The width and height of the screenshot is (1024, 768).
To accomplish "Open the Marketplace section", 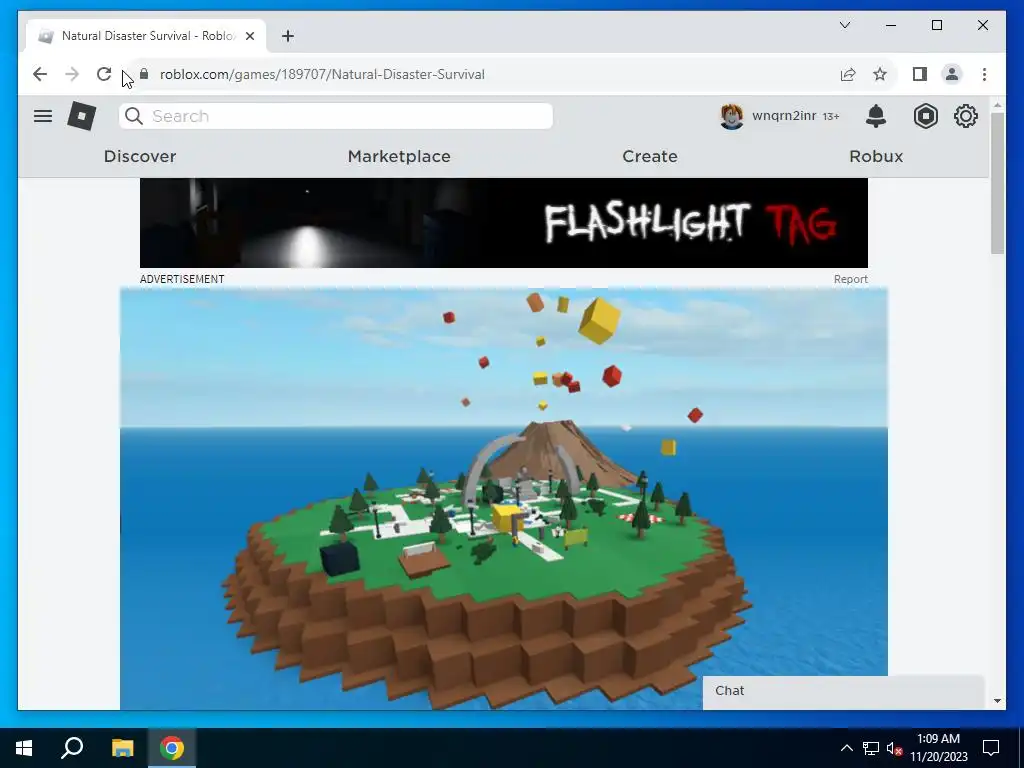I will [x=399, y=156].
